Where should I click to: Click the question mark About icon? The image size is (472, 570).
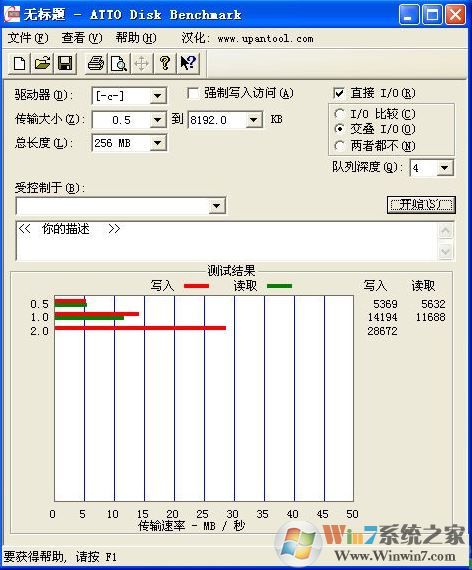(x=165, y=63)
